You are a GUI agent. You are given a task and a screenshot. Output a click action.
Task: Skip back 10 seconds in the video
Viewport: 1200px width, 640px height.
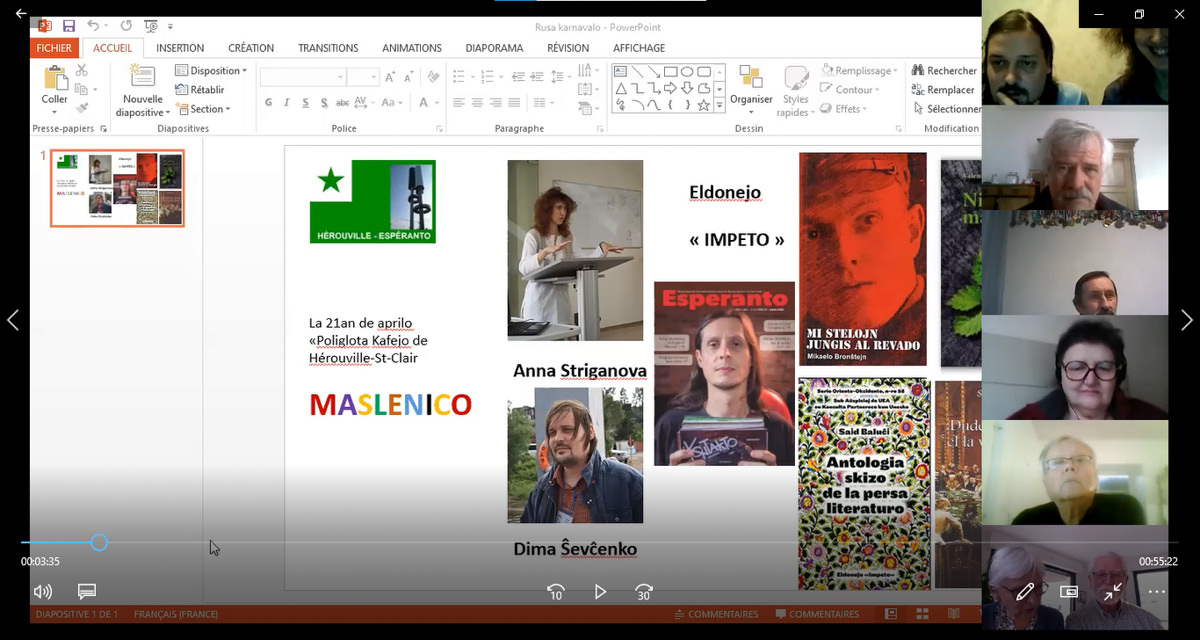click(556, 592)
